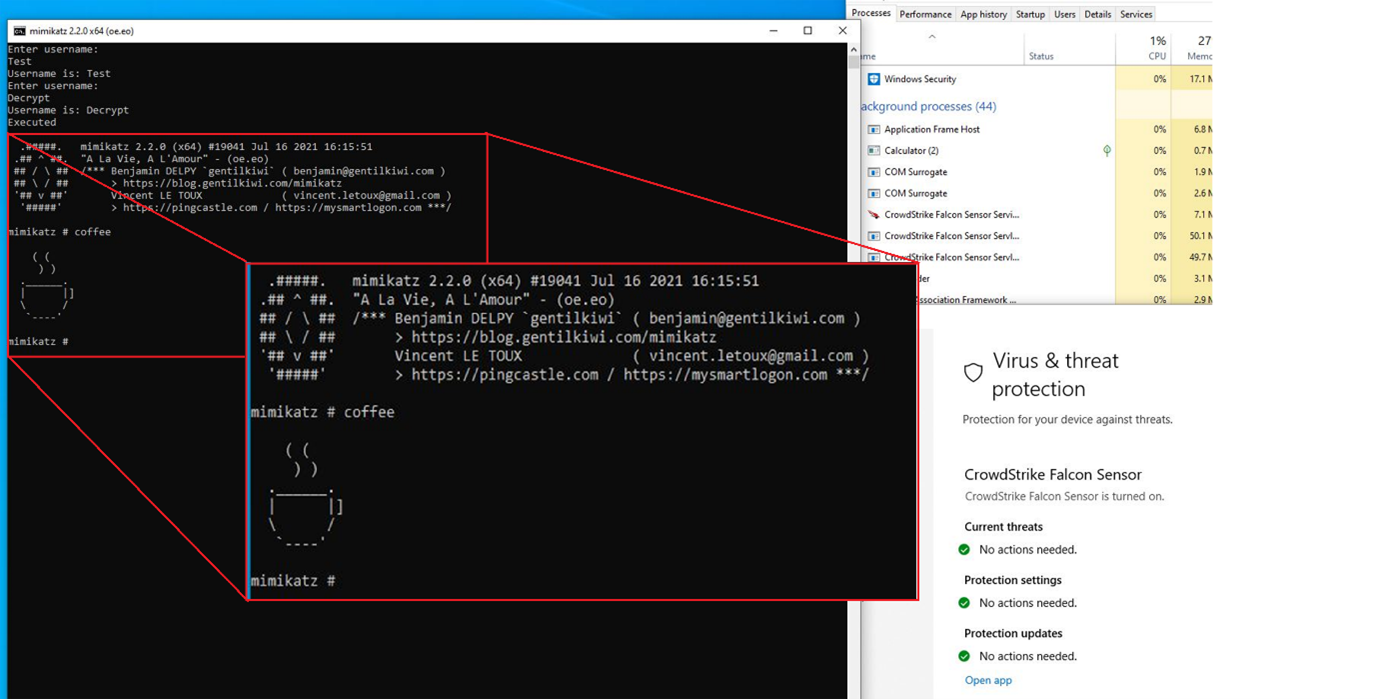
Task: Click the mimikatz console title bar icon
Action: point(19,31)
